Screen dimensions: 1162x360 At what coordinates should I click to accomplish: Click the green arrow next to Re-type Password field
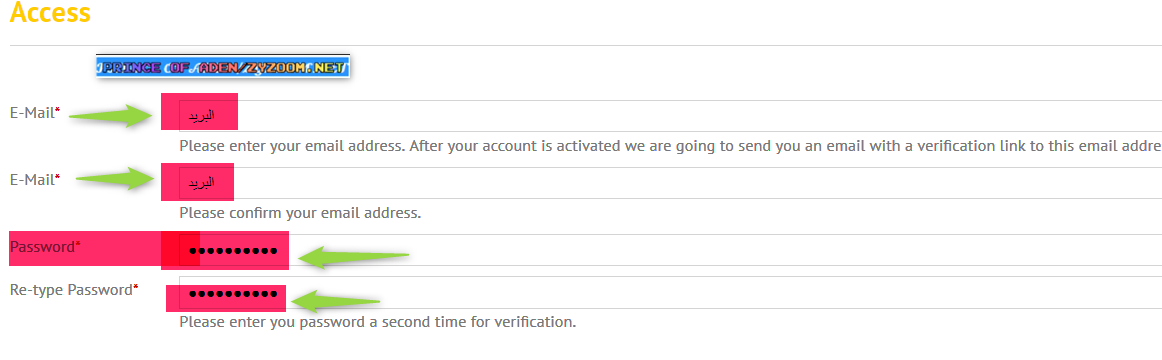tap(334, 301)
